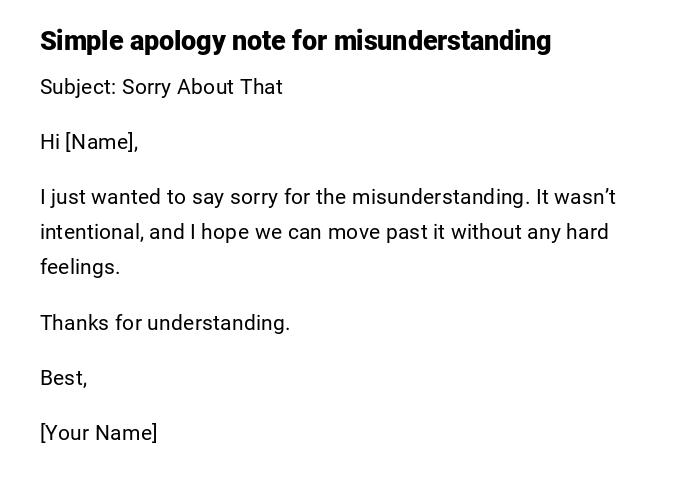Click the "Sorry About That" subject text
The image size is (700, 495).
point(203,87)
